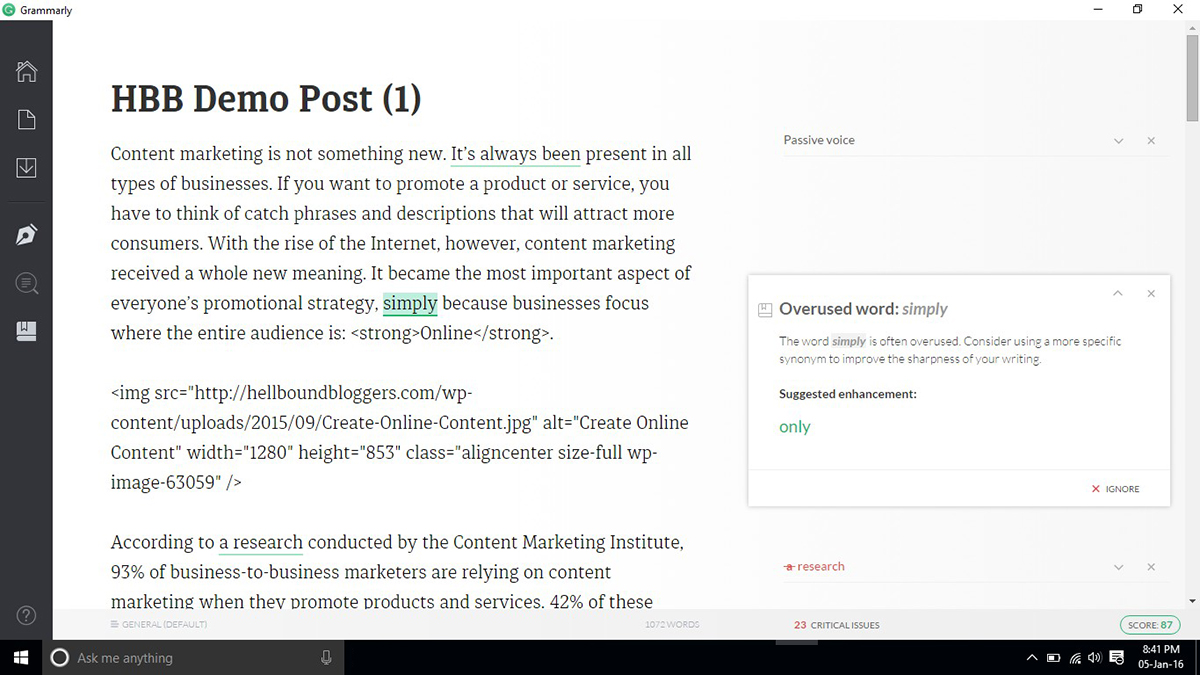Open the help question mark icon

click(26, 614)
